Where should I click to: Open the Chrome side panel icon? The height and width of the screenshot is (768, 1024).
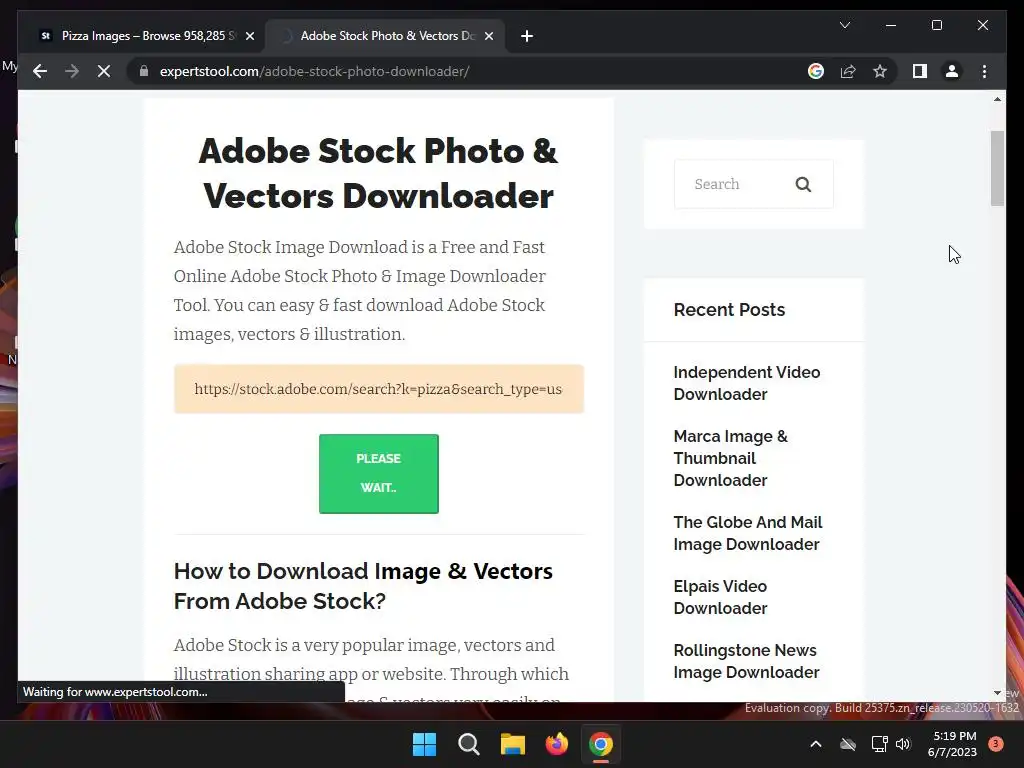coord(920,71)
